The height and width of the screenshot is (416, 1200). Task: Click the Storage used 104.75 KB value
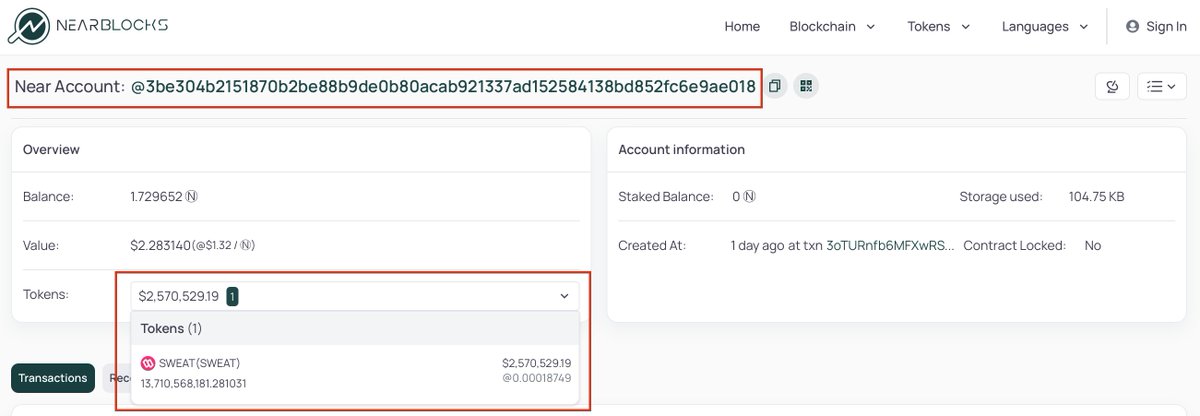click(x=1096, y=197)
